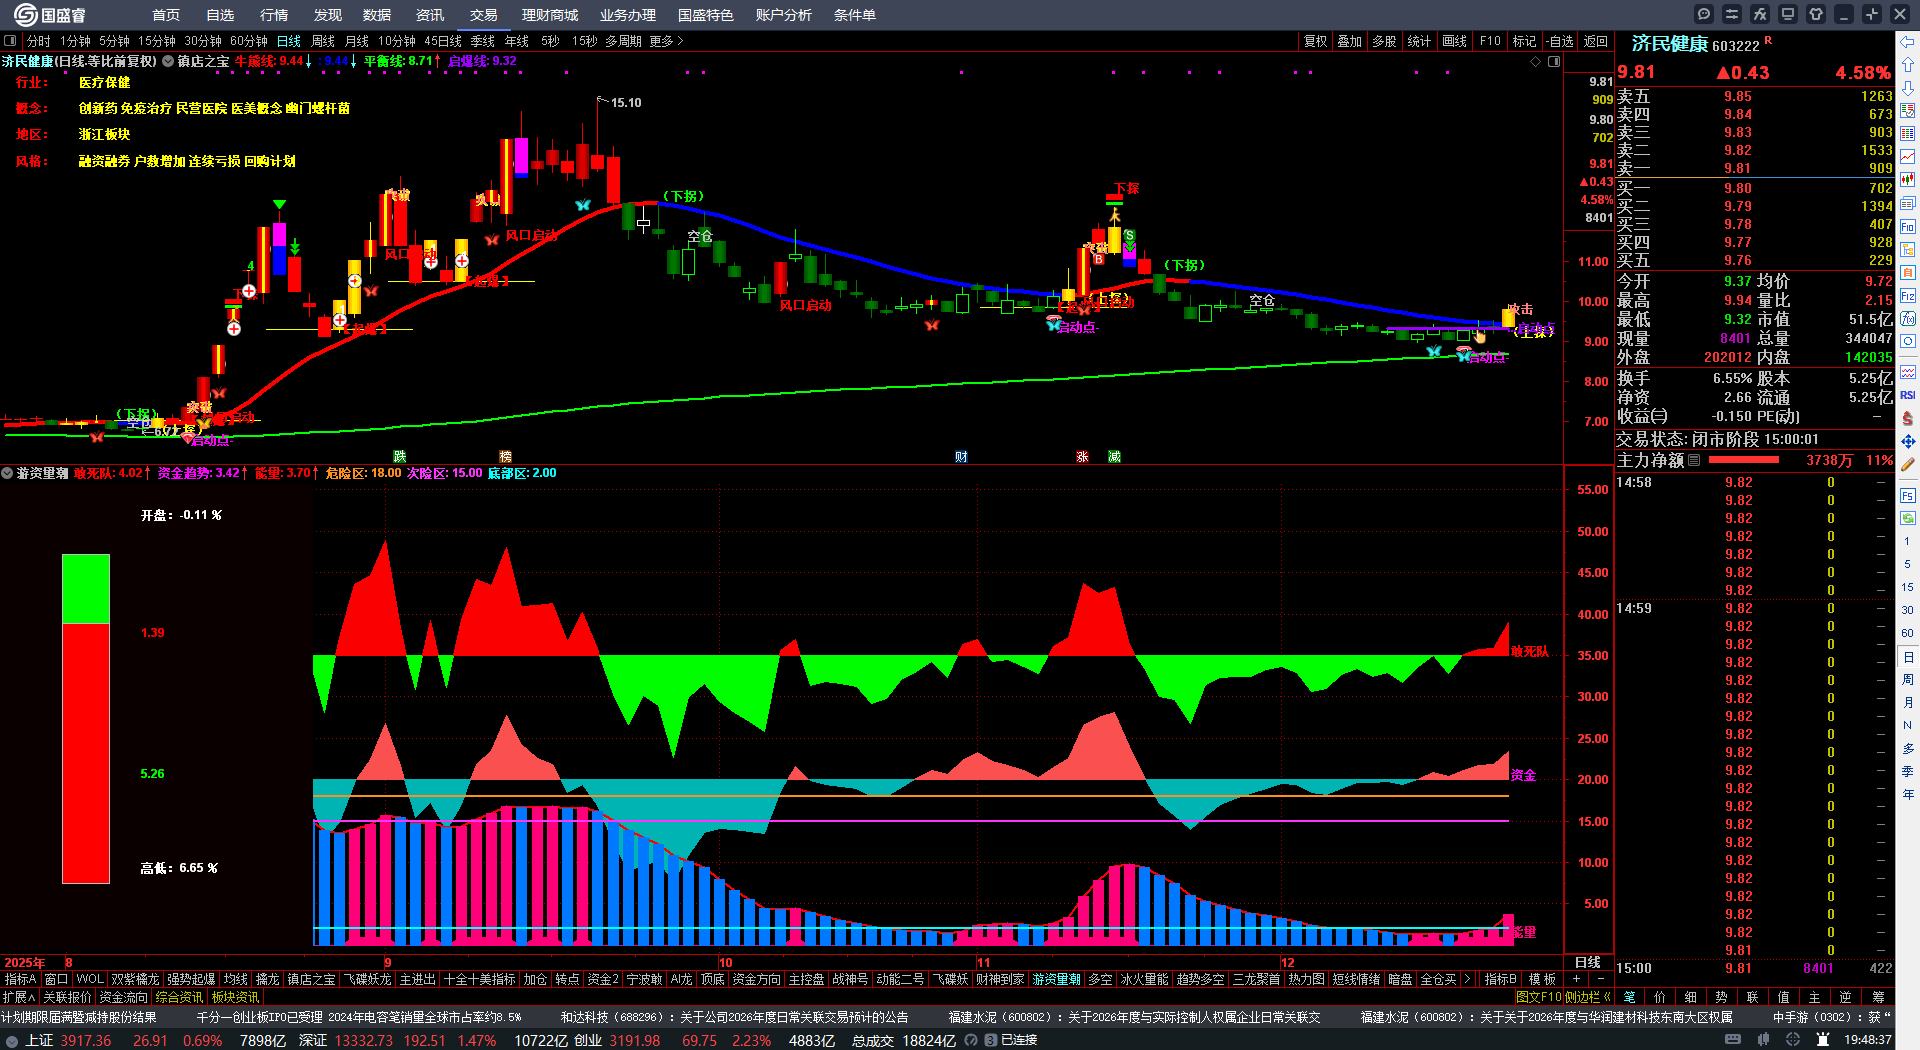This screenshot has height=1050, width=1920.
Task: Click the crosshair target icon in status bar
Action: point(1793,1040)
